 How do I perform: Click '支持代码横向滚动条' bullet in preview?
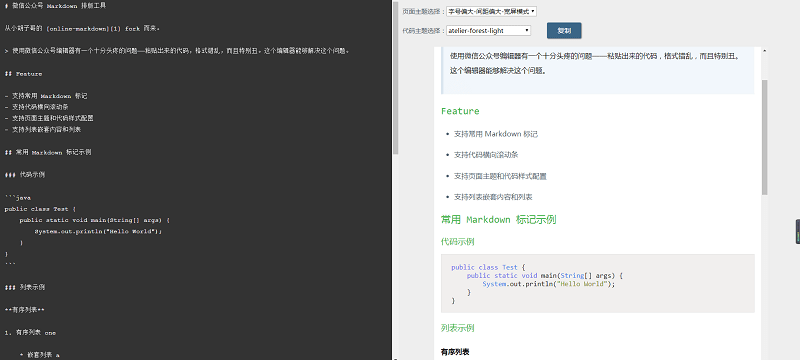(486, 155)
